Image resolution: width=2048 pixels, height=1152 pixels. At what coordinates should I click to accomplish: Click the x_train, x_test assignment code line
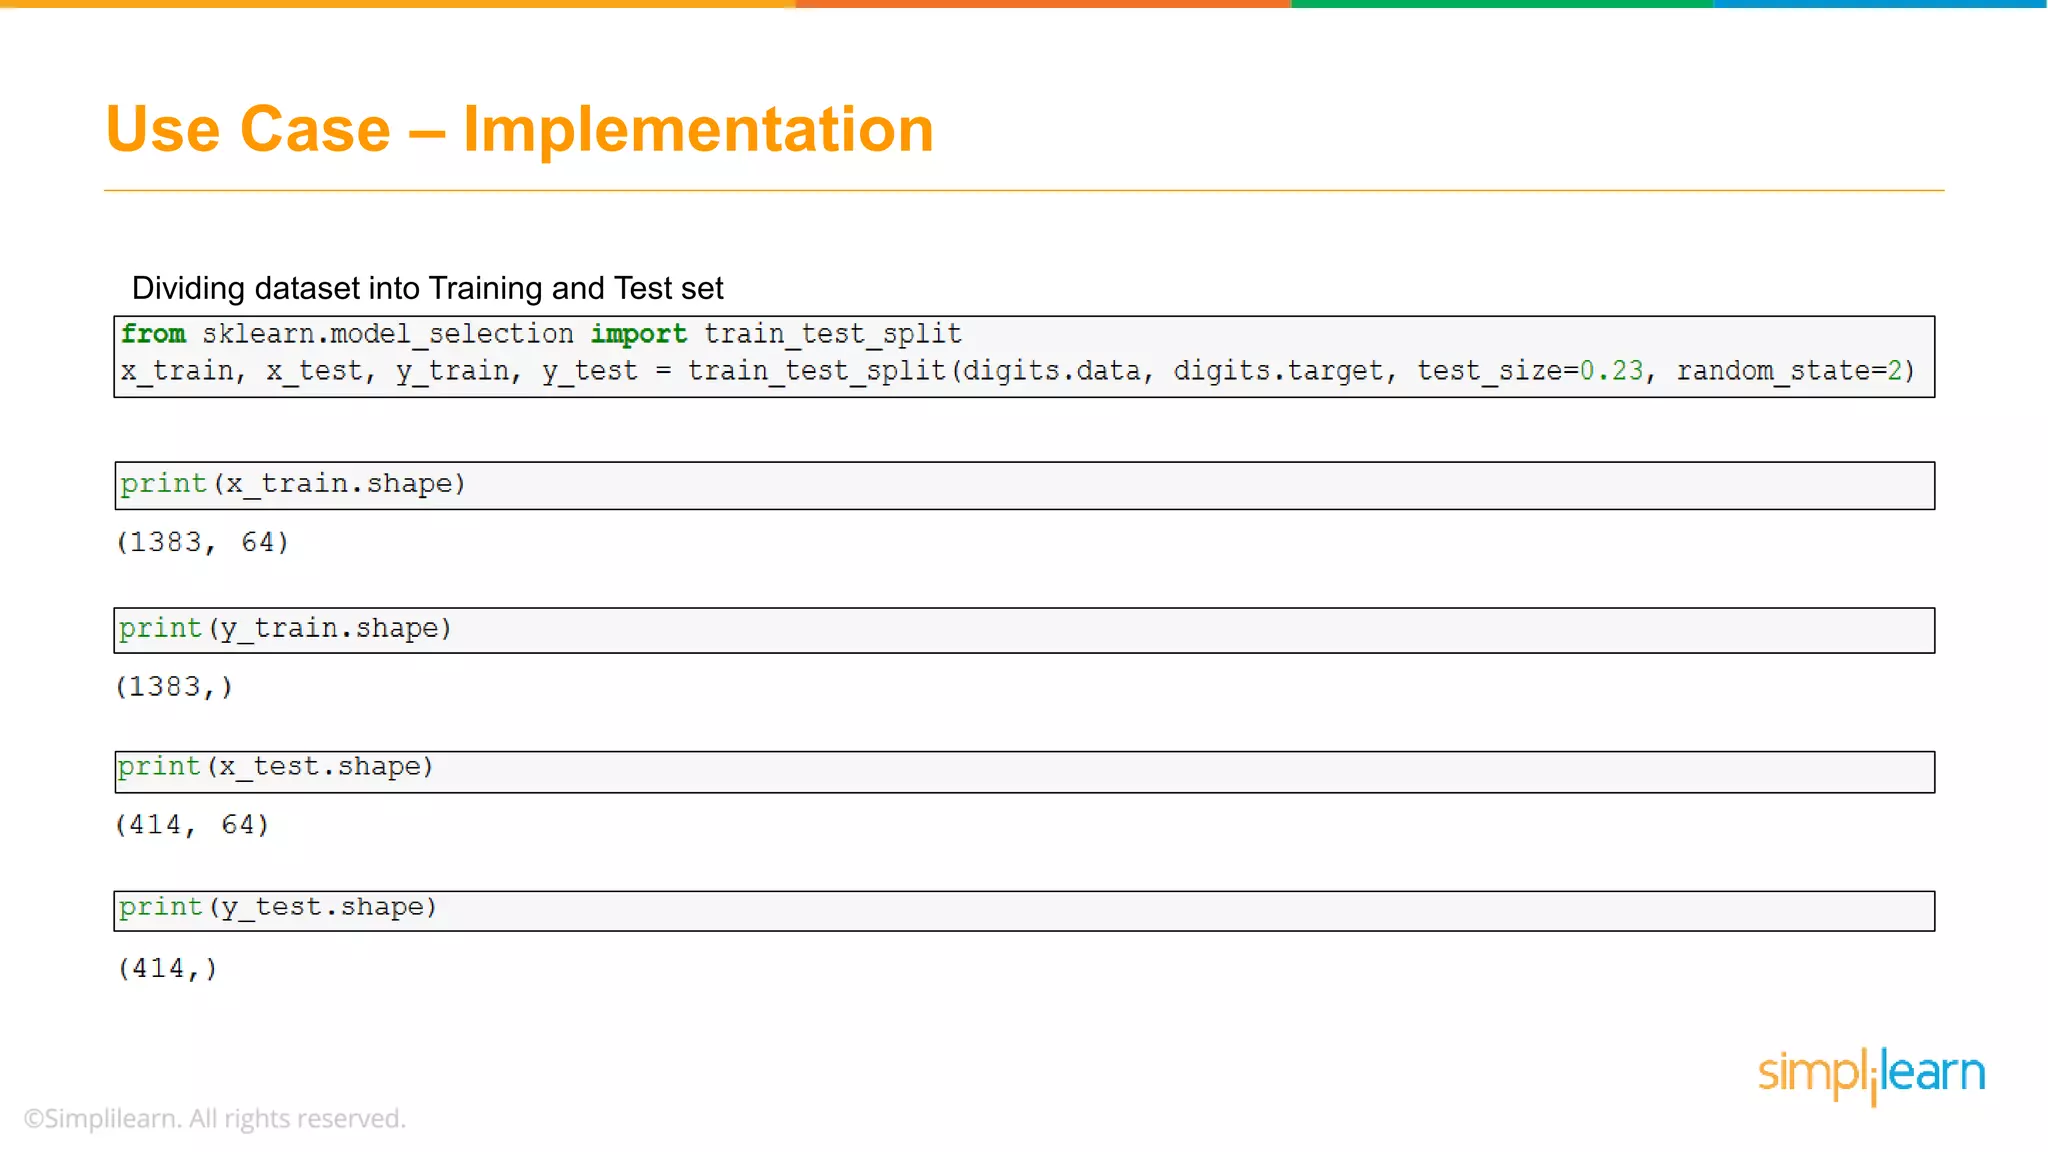coord(1018,371)
